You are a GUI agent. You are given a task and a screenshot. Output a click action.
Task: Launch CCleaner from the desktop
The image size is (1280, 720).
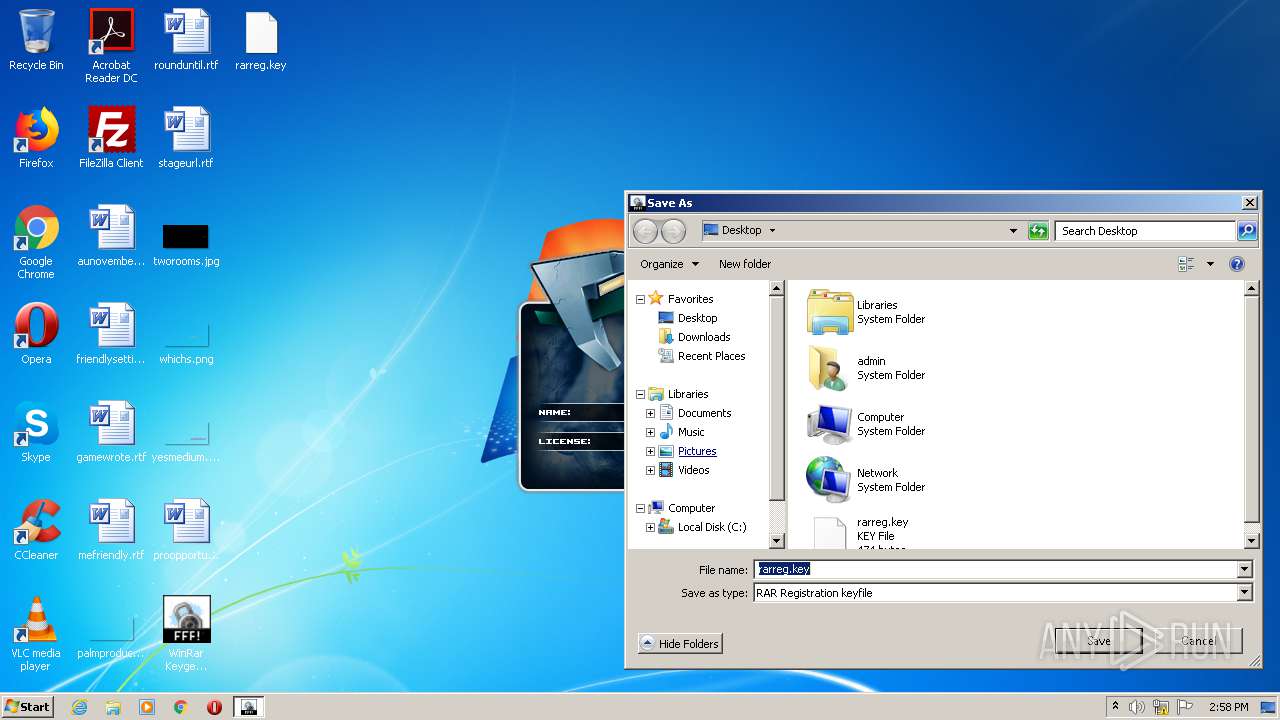36,532
